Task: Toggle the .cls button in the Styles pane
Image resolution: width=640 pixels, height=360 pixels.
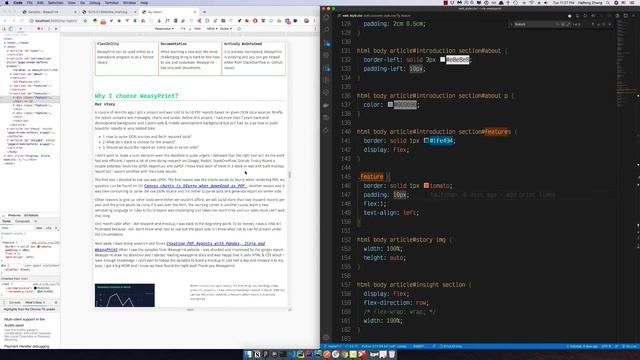Action: [49, 228]
